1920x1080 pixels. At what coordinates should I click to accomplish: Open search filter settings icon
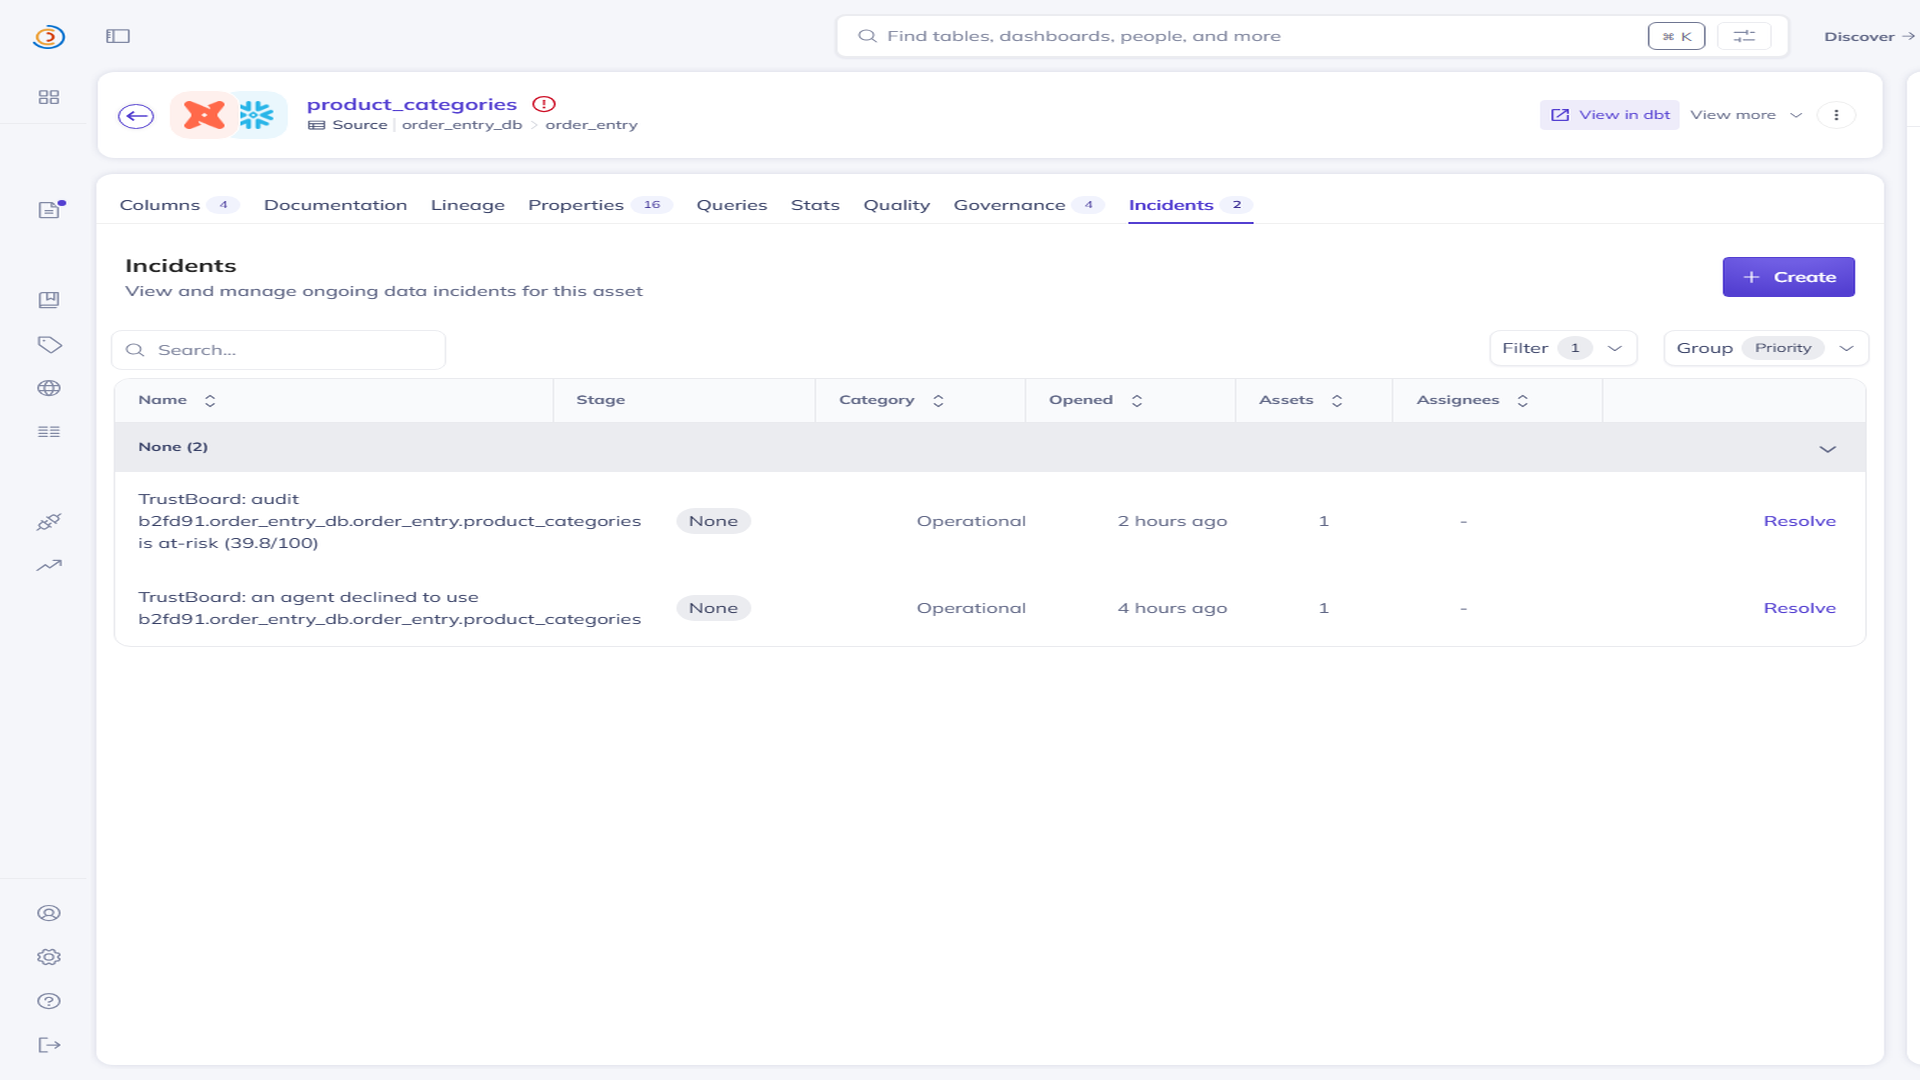click(1744, 36)
